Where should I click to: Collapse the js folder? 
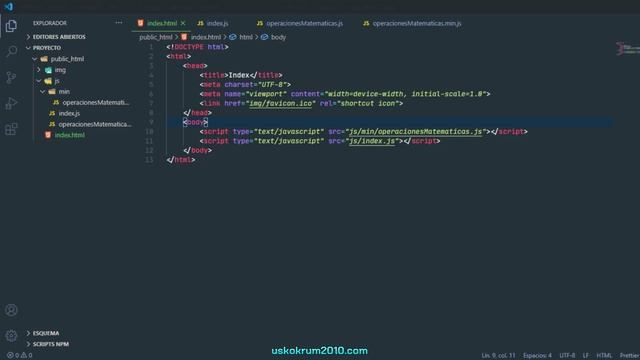pos(57,81)
